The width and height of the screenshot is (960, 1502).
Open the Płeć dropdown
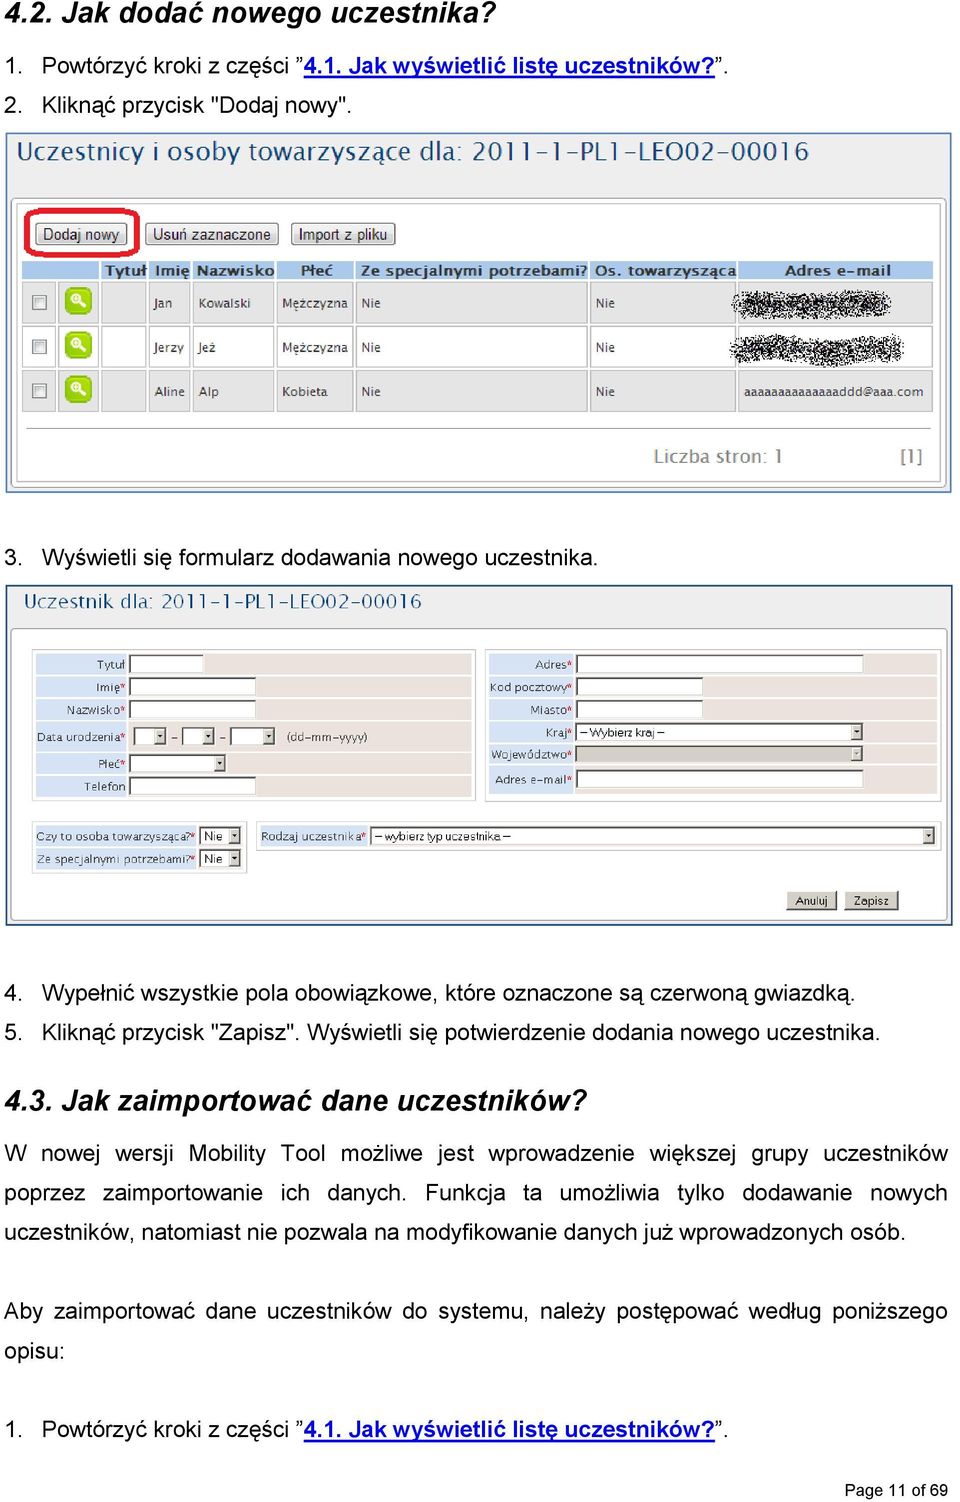click(178, 763)
